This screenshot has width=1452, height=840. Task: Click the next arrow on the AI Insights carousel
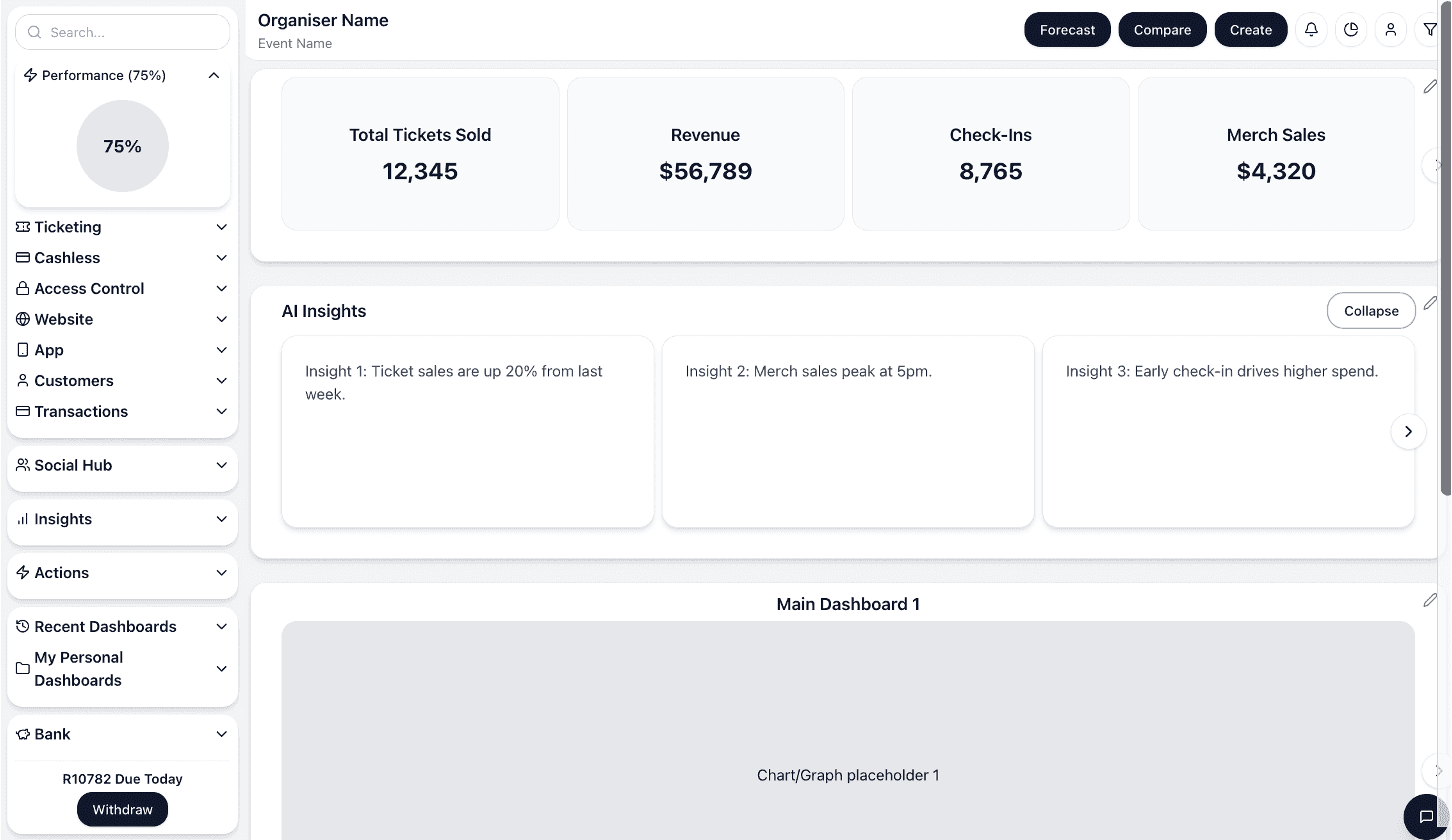coord(1408,431)
